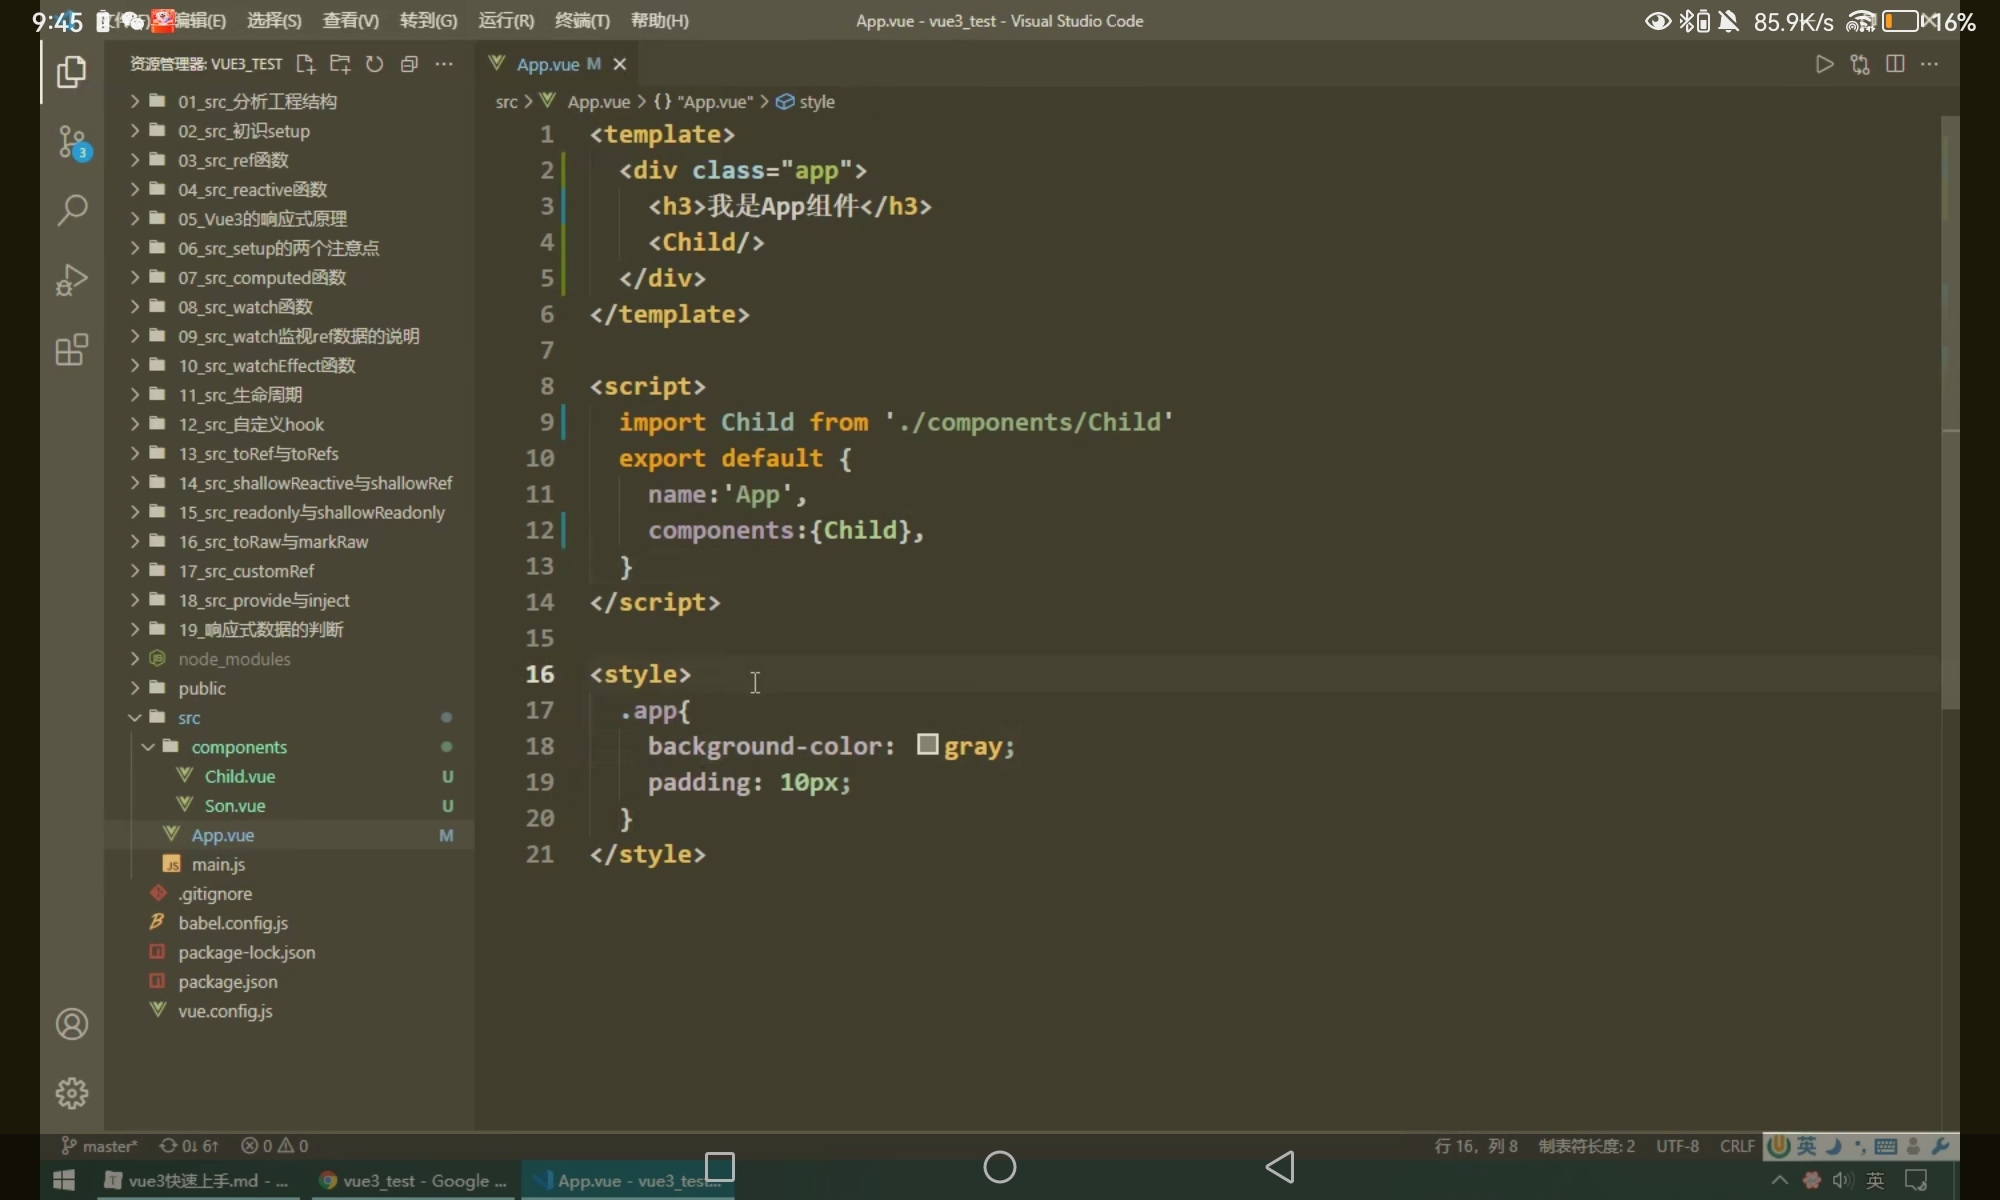Open the Run and Debug view
Viewport: 2000px width, 1200px height.
coord(72,280)
